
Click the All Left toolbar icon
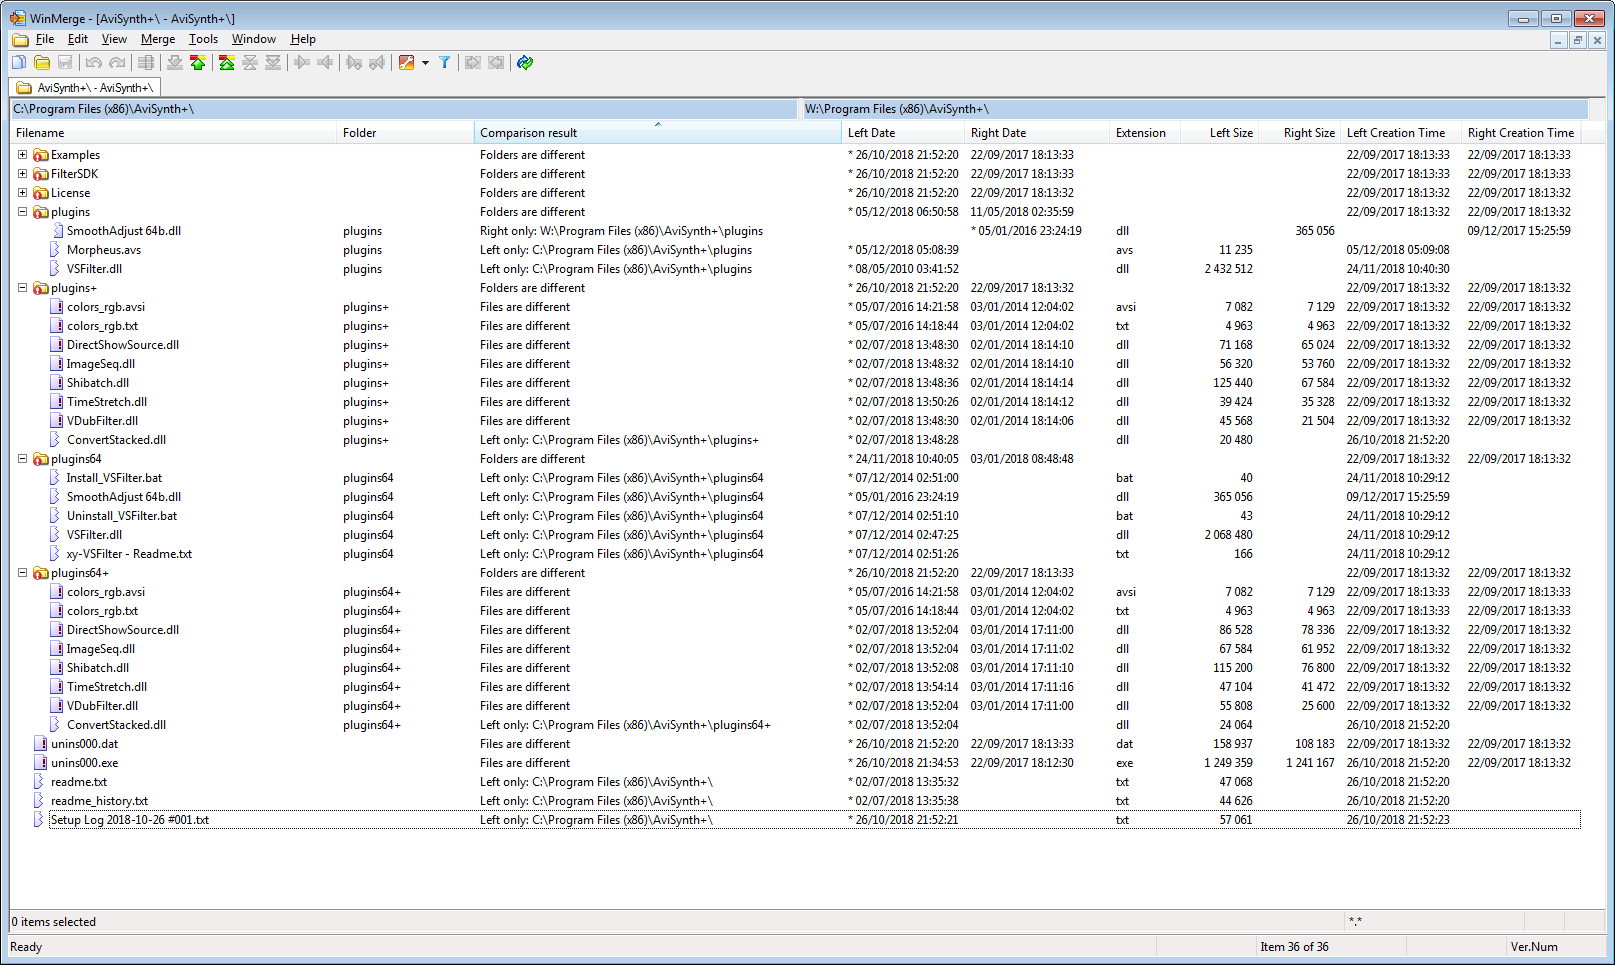click(x=496, y=63)
